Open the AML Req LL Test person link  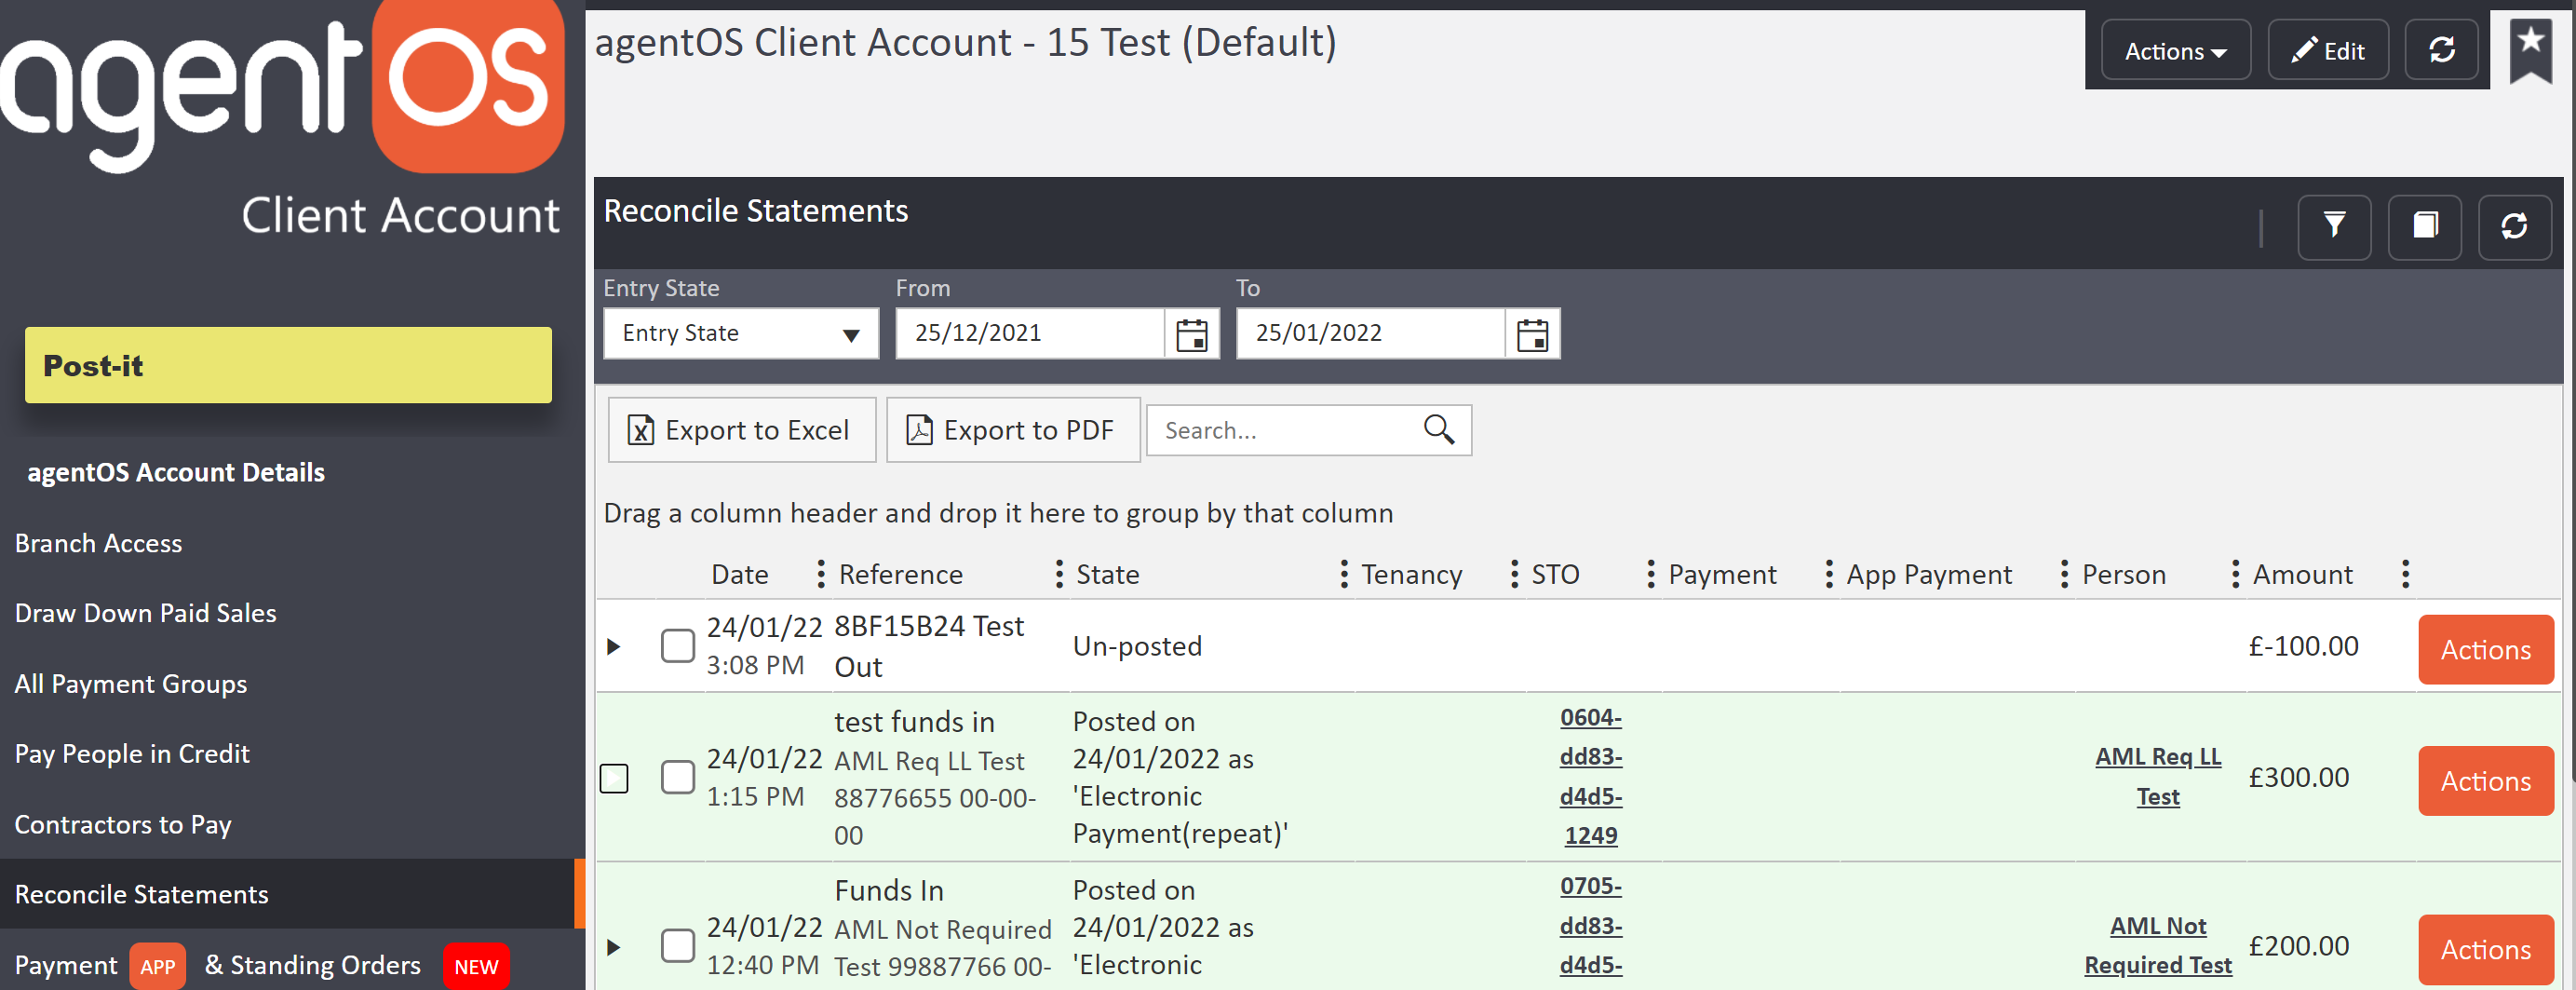[x=2157, y=776]
